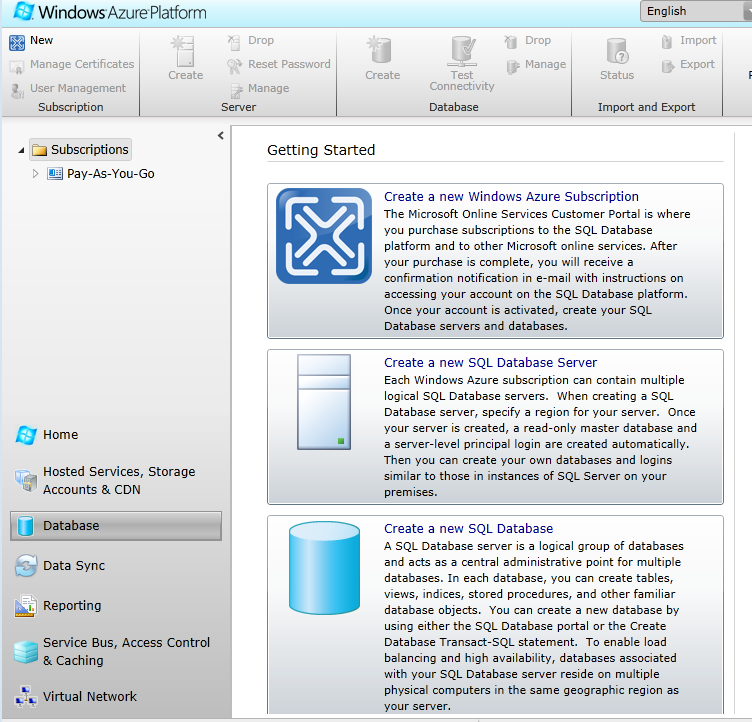The width and height of the screenshot is (752, 722).
Task: Click the Windows Azure Platform logo
Action: click(x=110, y=12)
